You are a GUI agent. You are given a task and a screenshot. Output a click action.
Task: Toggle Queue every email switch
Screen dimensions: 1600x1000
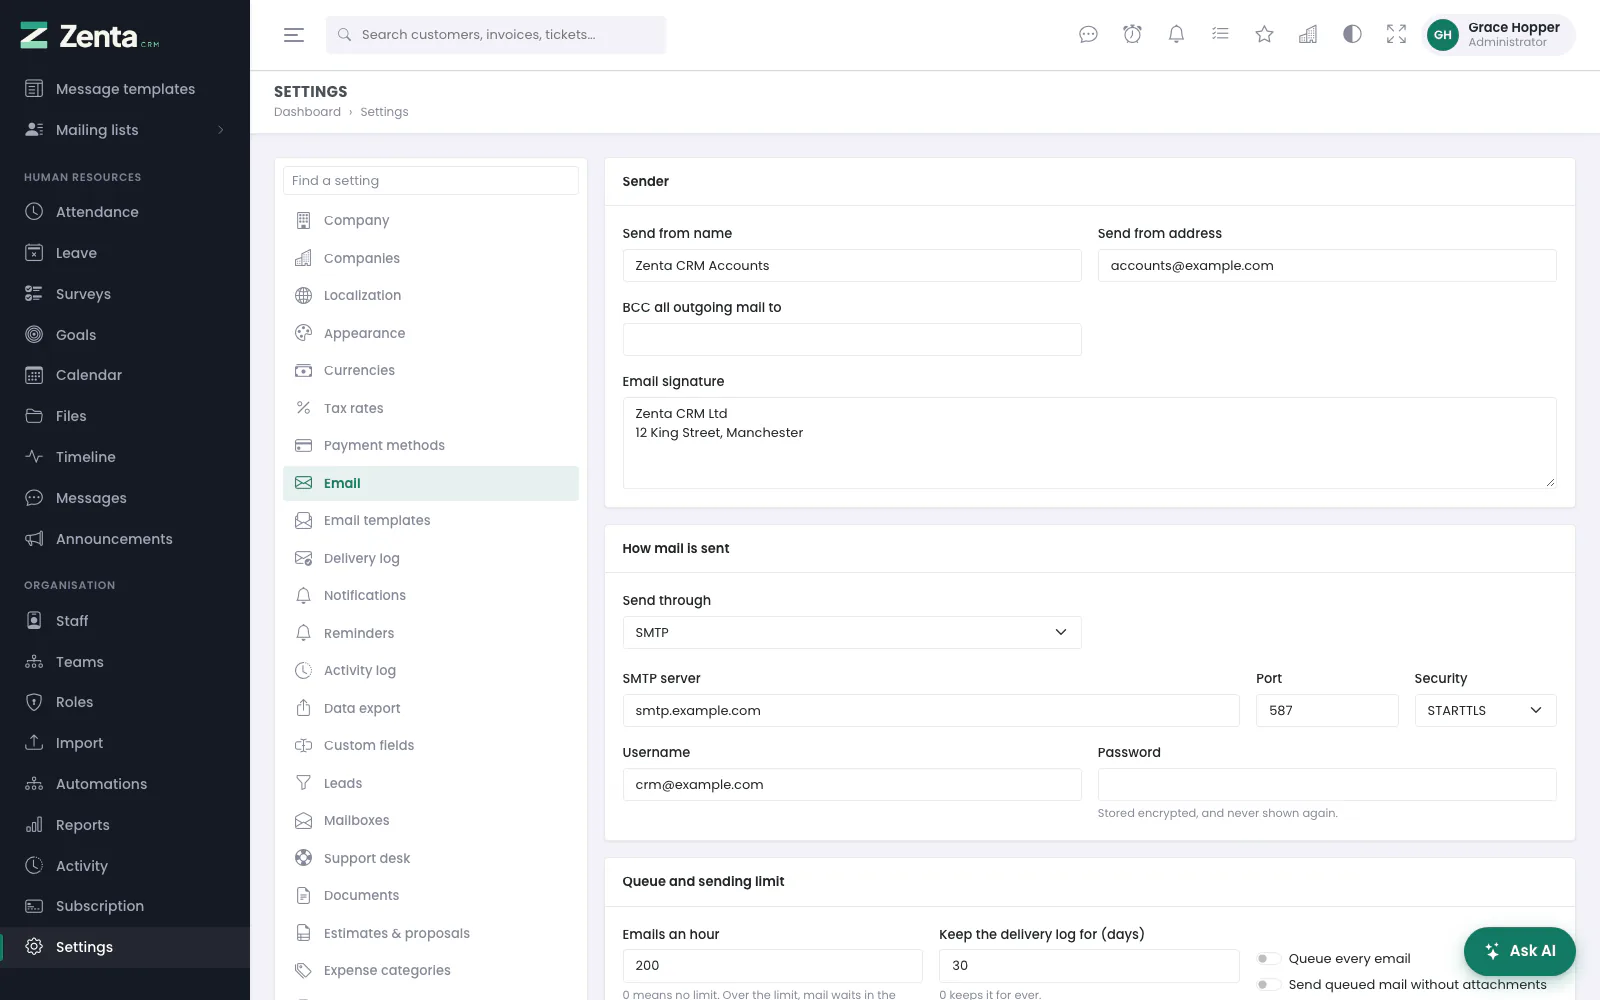[x=1268, y=959]
